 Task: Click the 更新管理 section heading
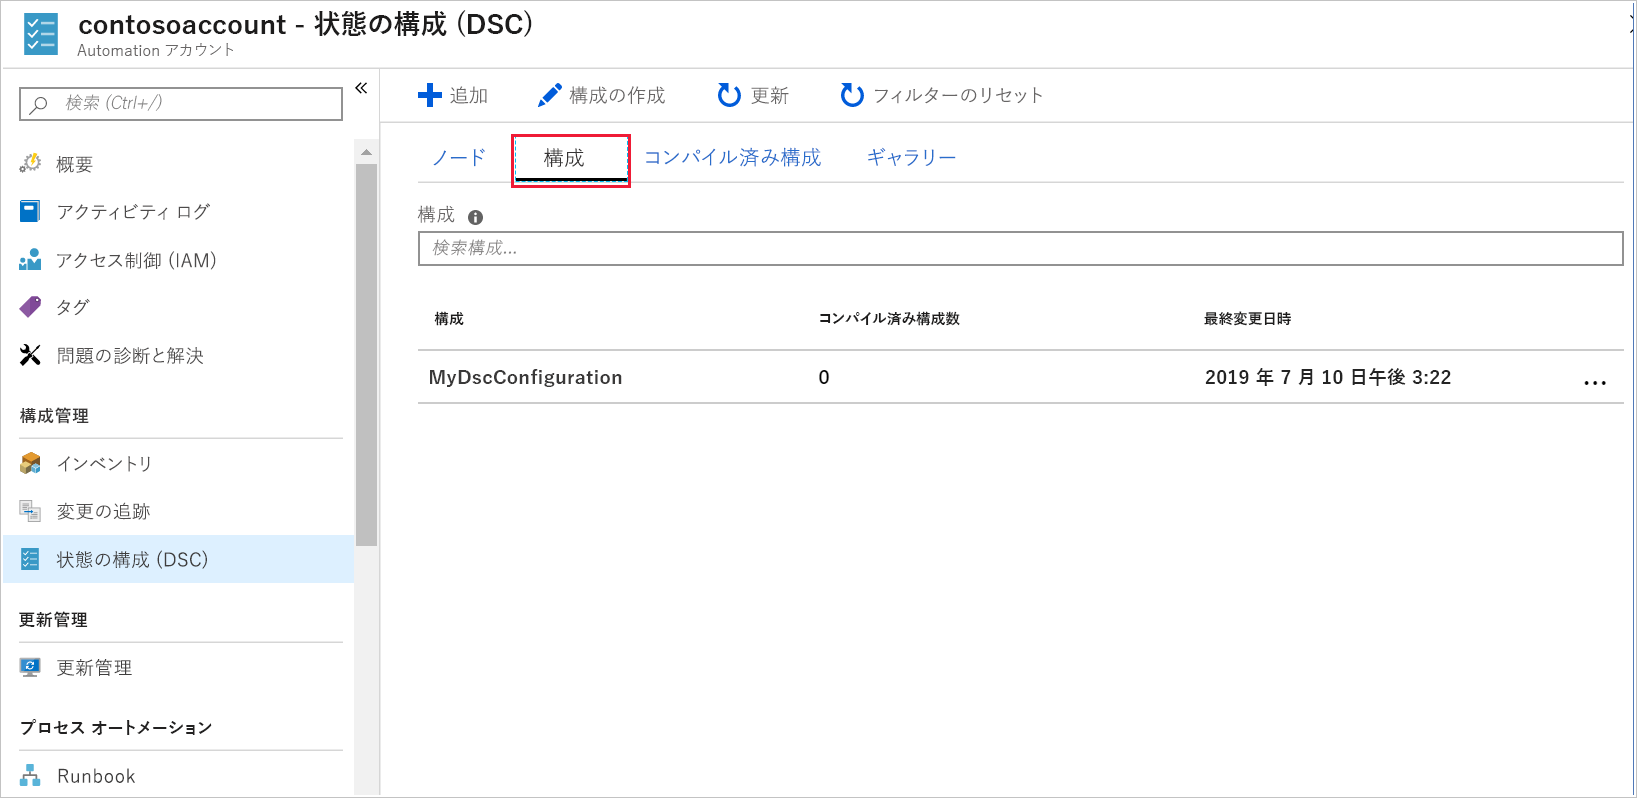(53, 619)
